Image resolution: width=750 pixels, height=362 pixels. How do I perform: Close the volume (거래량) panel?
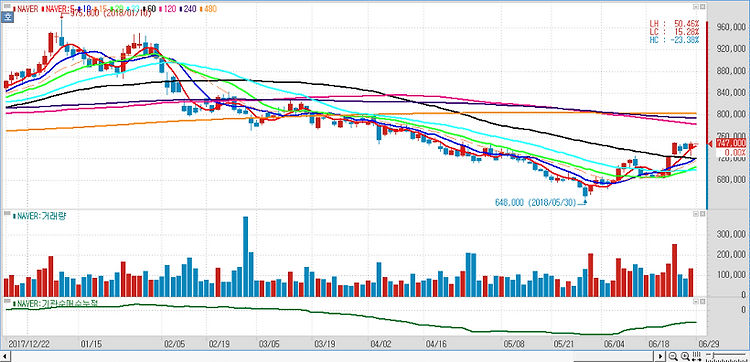[x=703, y=215]
